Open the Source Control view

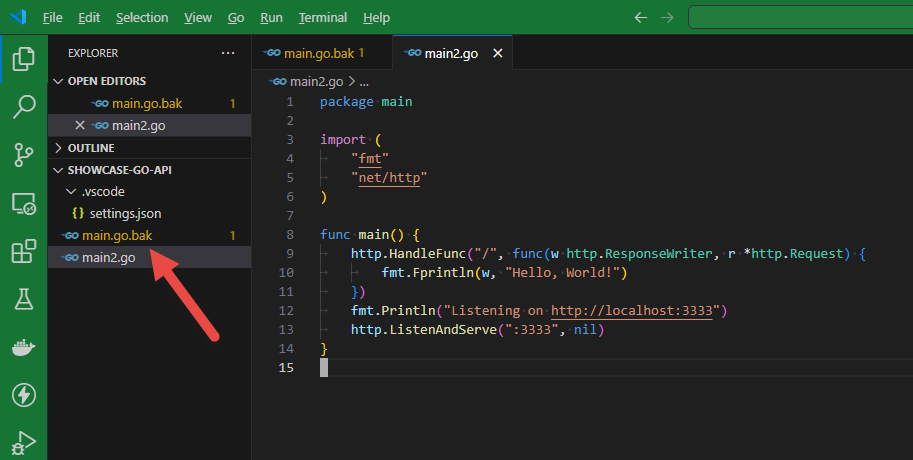[23, 155]
